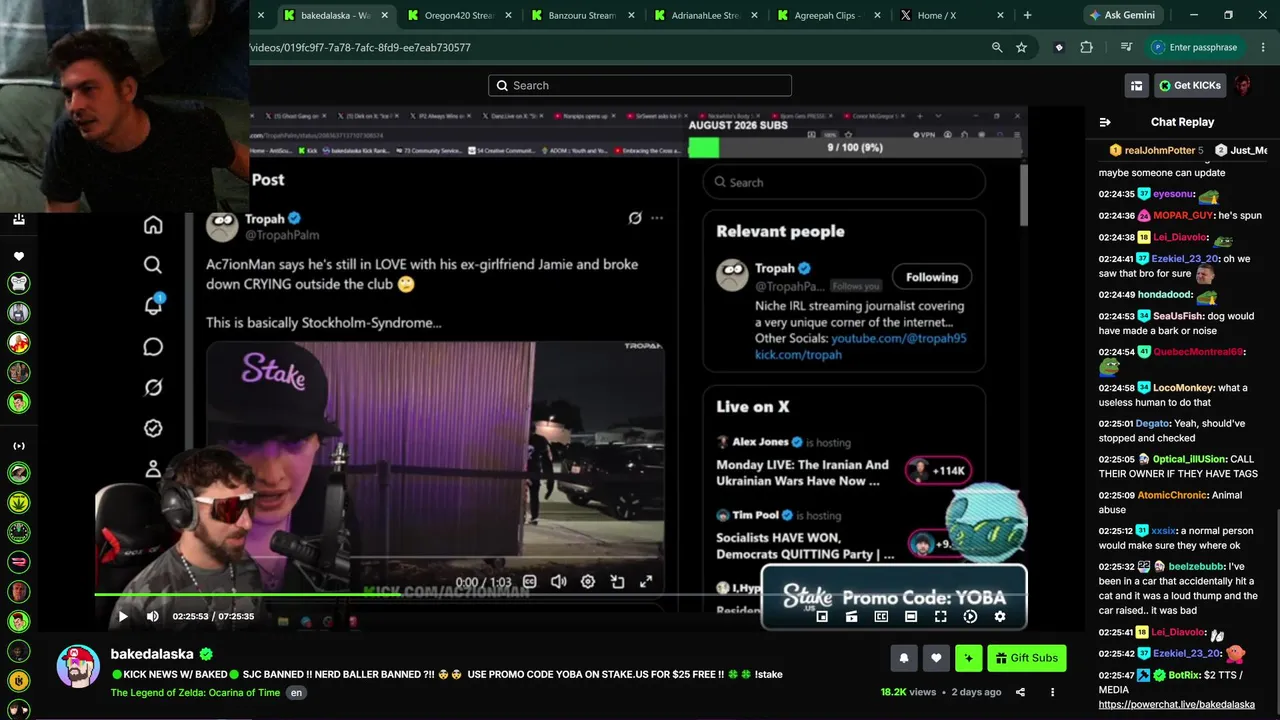Seek along the Kick video progress bar

(x=561, y=594)
